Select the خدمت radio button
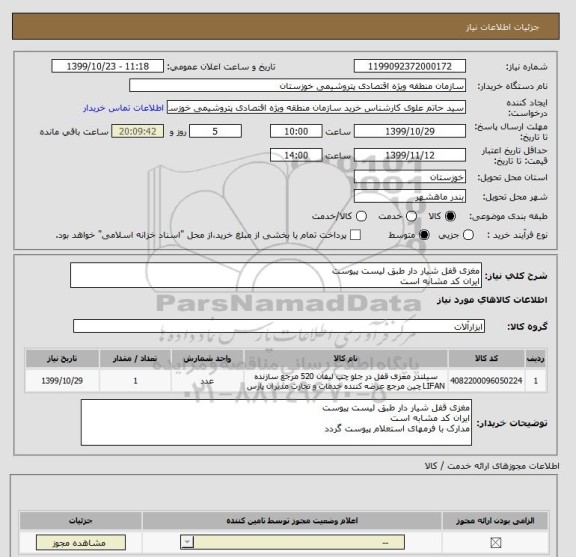 [411, 216]
